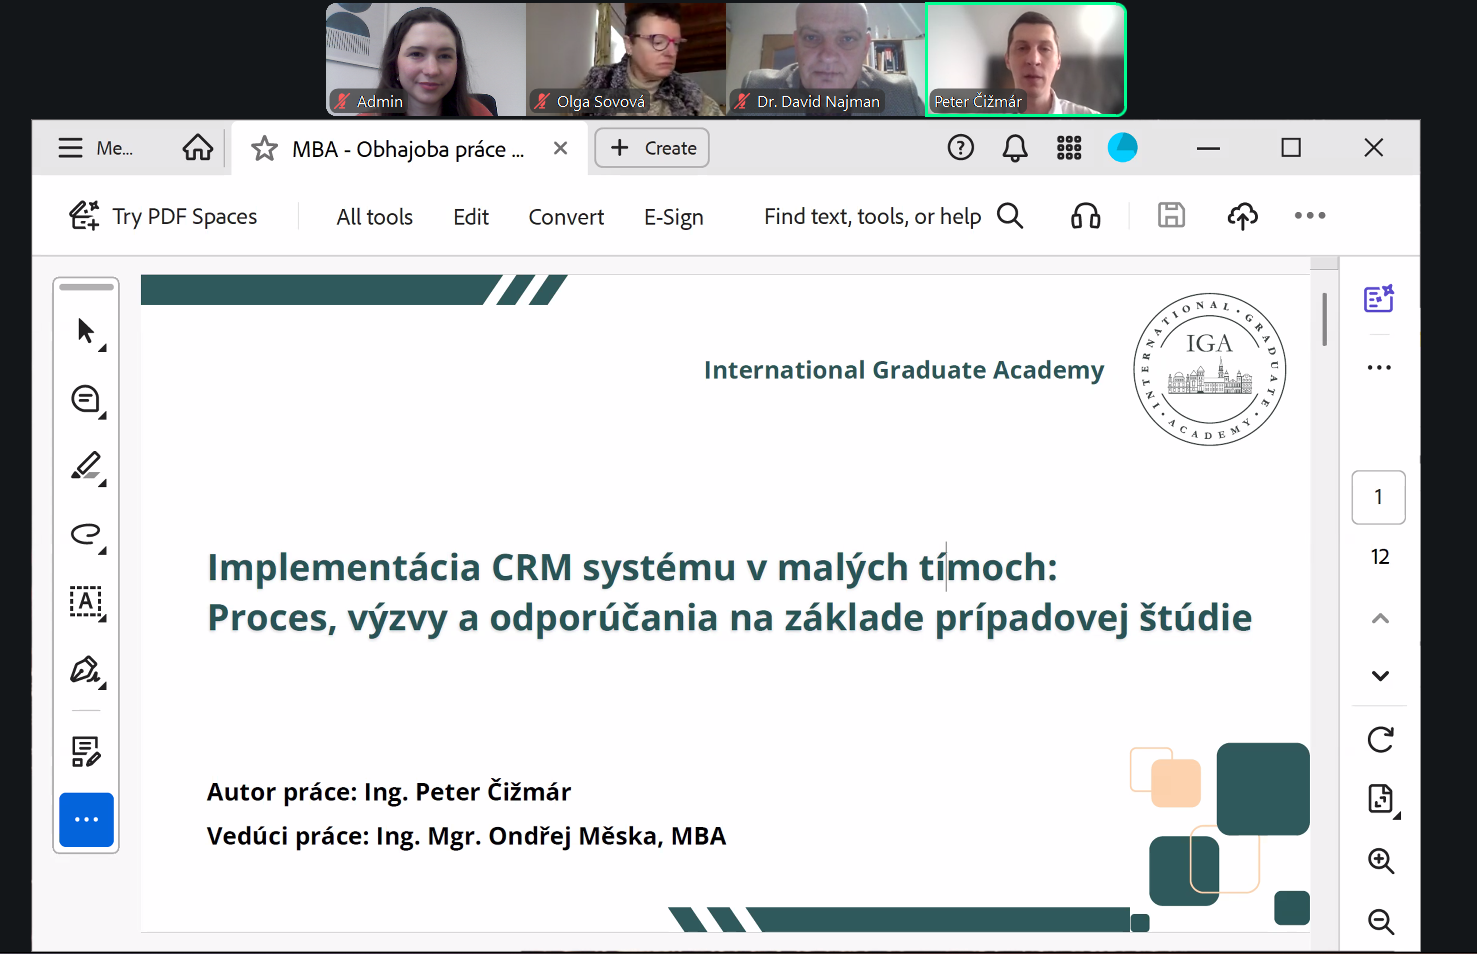Click the vertical scrollbar thumb of the document
The height and width of the screenshot is (954, 1477).
[x=1324, y=319]
